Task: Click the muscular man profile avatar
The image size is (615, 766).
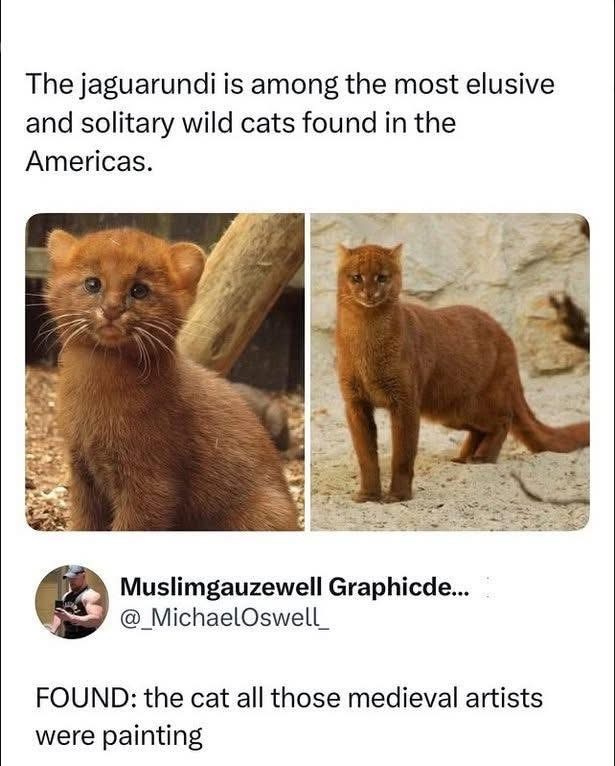Action: (x=71, y=601)
